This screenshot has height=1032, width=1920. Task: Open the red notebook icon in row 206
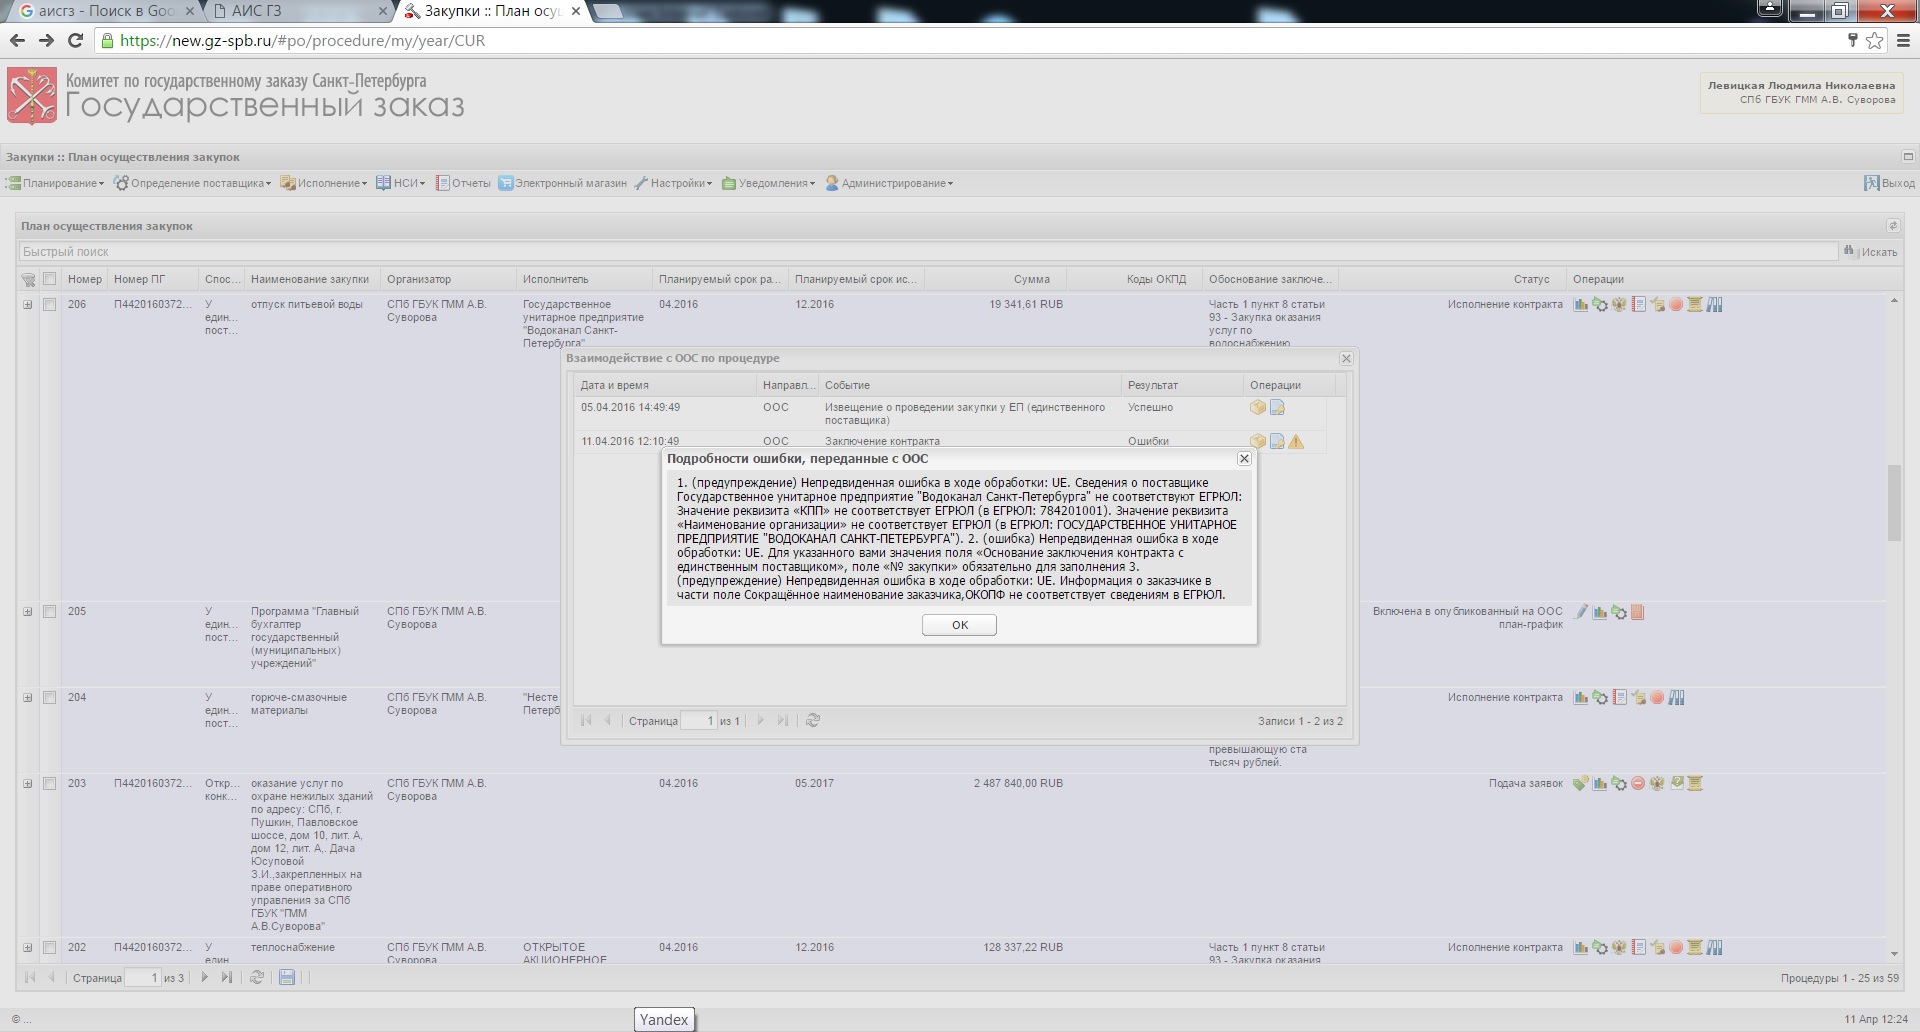coord(1638,305)
